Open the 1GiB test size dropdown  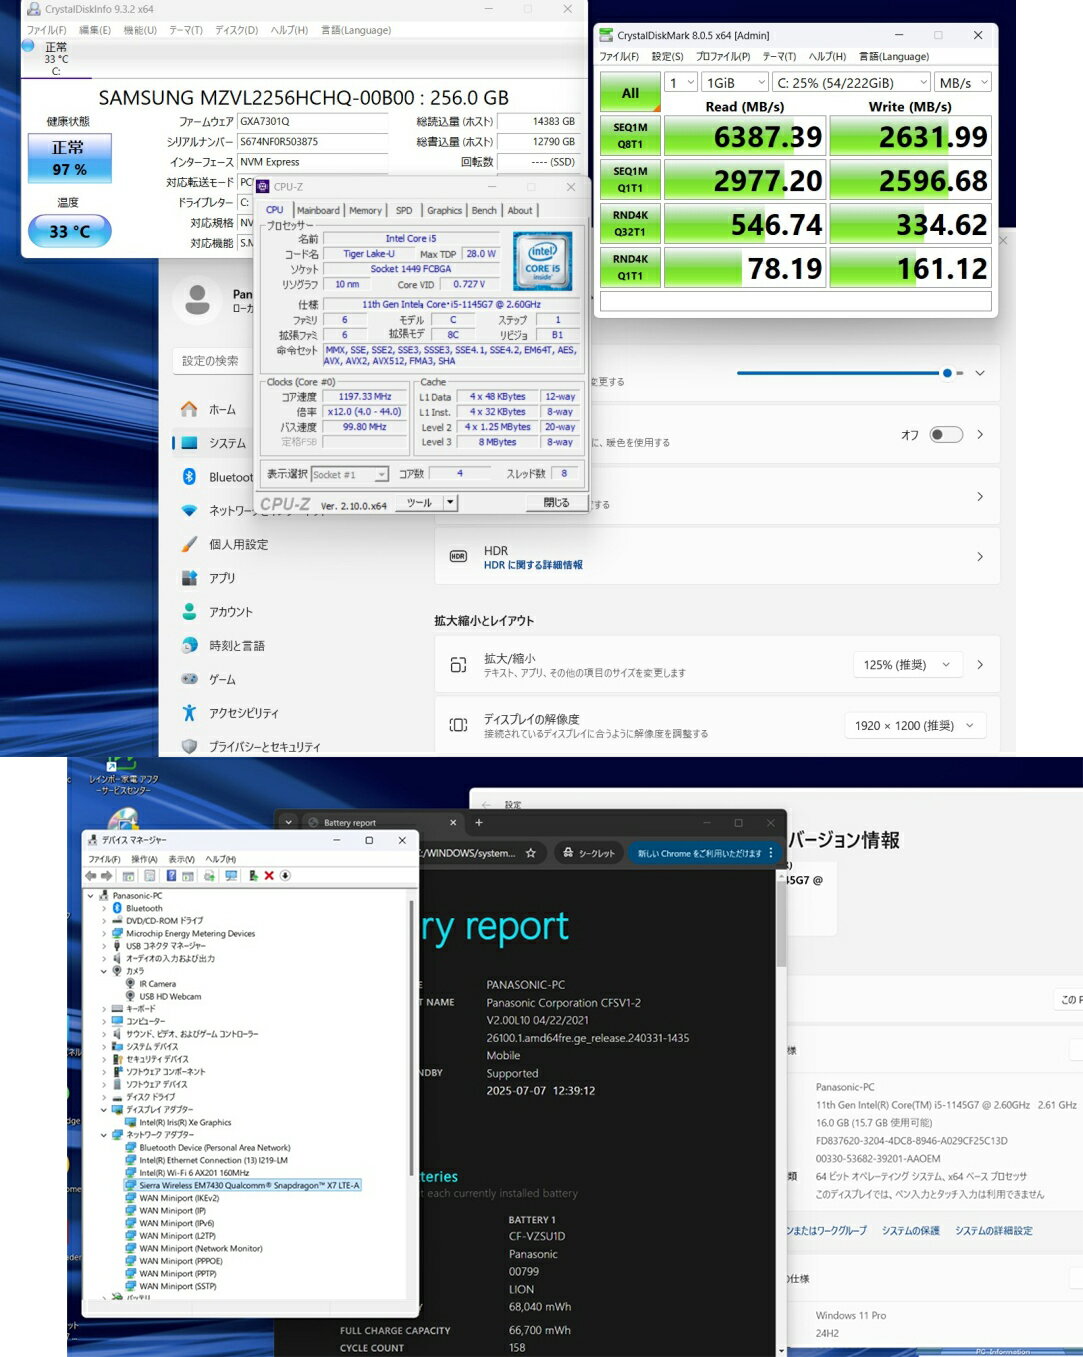(x=734, y=83)
